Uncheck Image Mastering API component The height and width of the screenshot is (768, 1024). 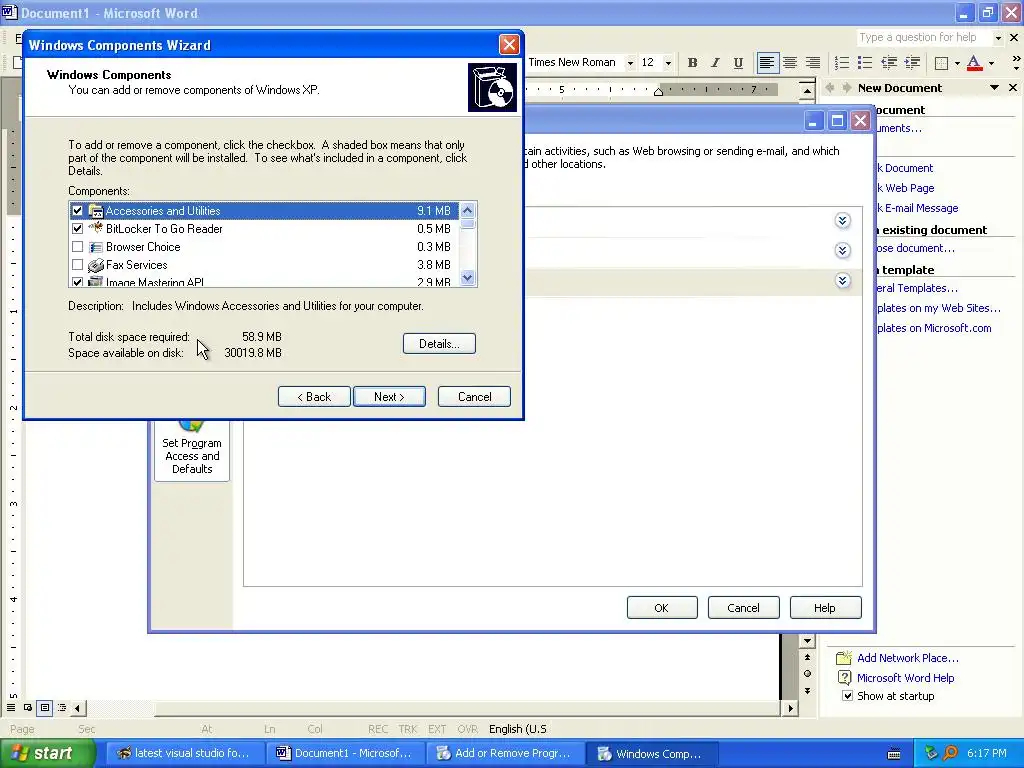click(77, 282)
